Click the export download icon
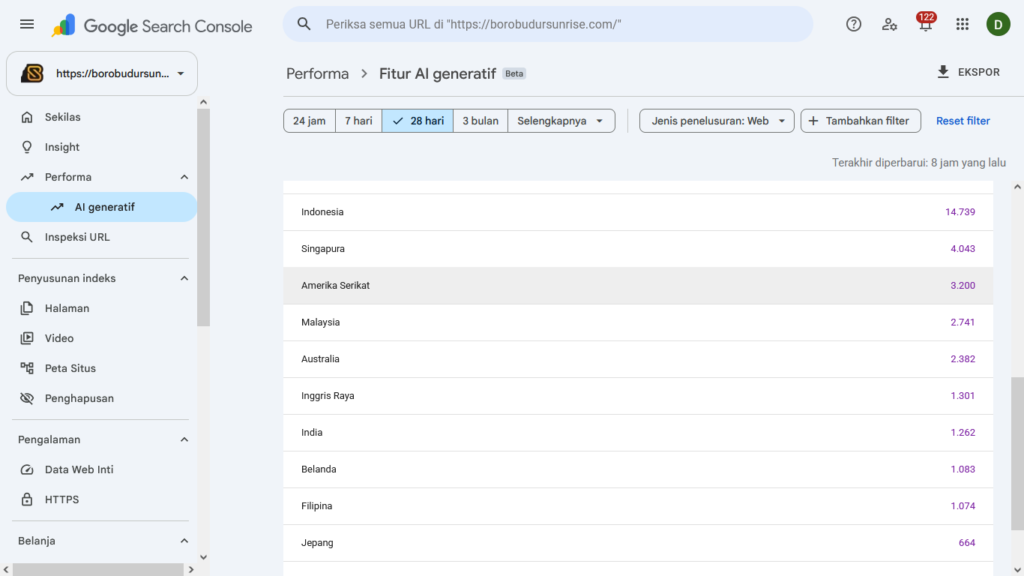 (943, 72)
